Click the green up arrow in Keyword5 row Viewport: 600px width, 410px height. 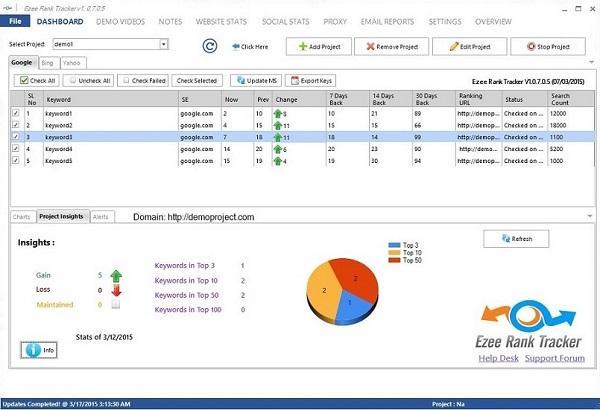pos(278,161)
